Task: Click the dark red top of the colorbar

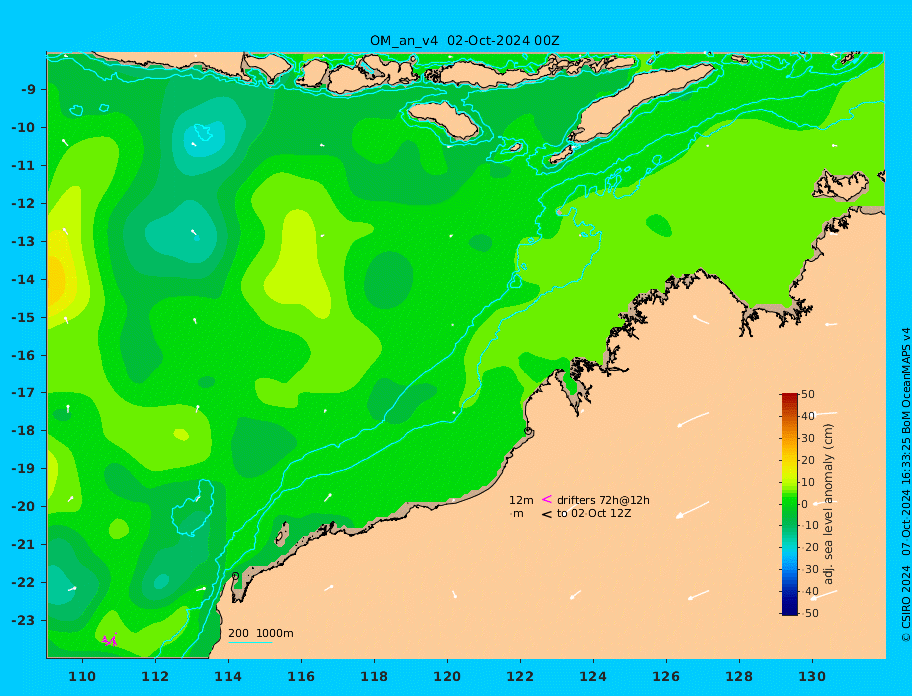Action: coord(789,397)
